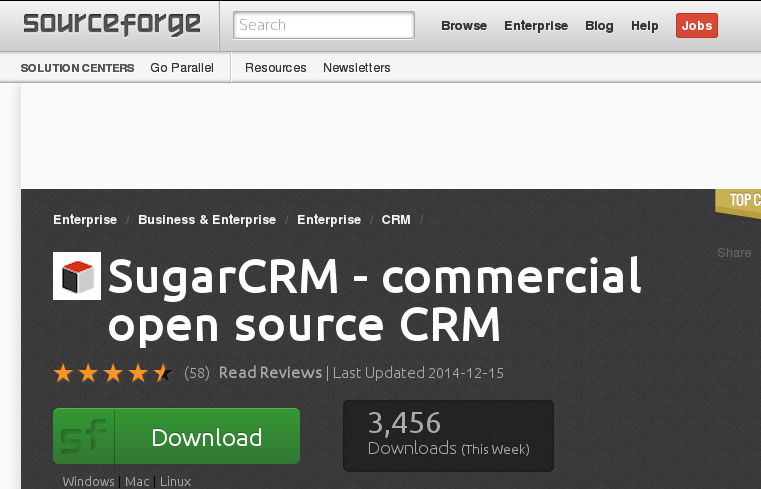This screenshot has width=761, height=489.
Task: Click the 3,456 Downloads stats box
Action: (448, 436)
